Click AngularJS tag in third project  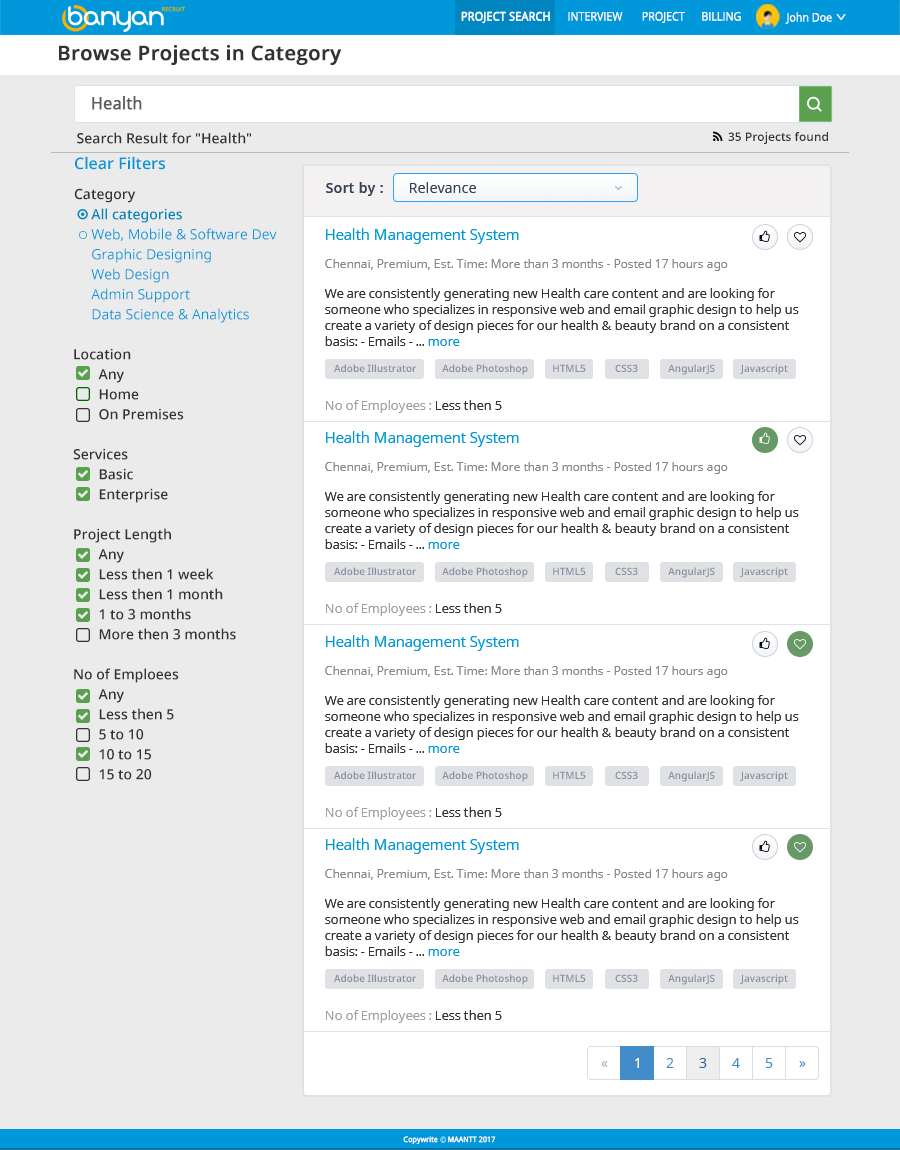click(x=691, y=776)
